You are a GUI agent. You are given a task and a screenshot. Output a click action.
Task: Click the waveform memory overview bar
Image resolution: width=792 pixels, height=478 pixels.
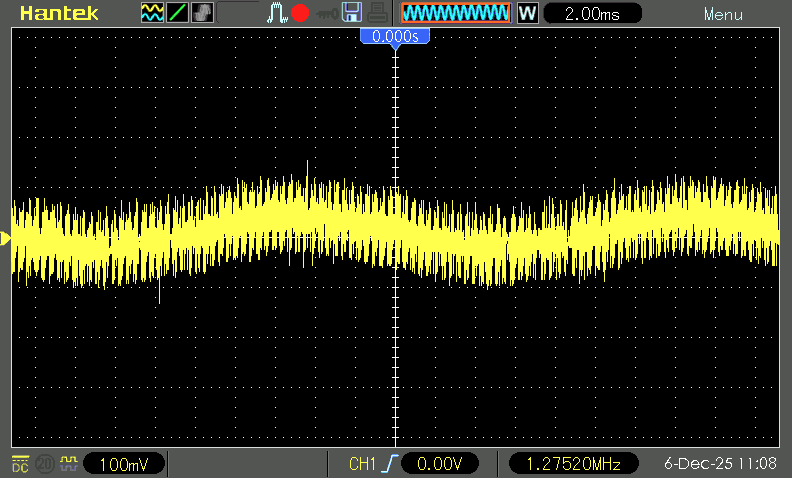coord(455,13)
